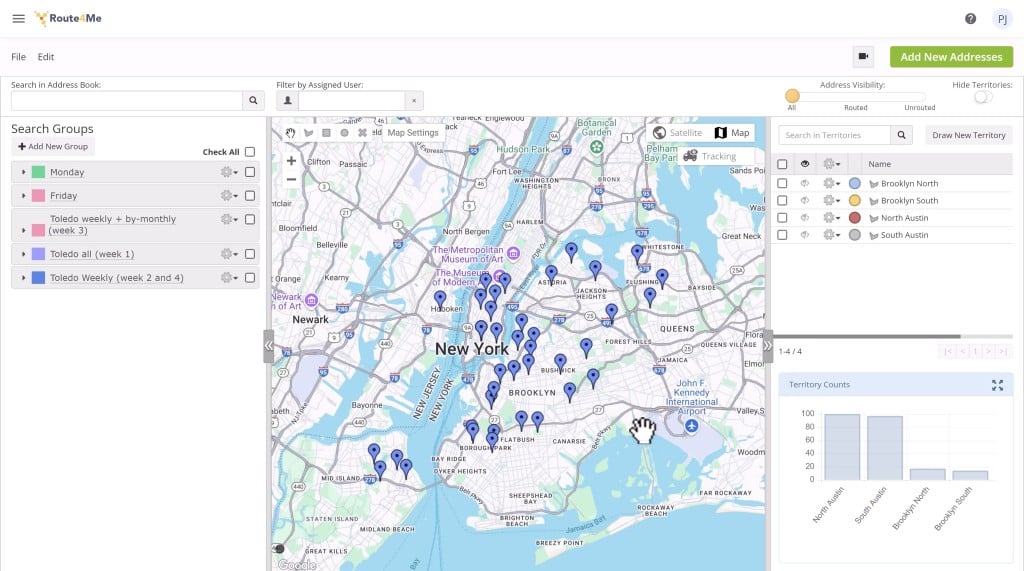Viewport: 1024px width, 571px height.
Task: Toggle the Check All groups checkbox
Action: 250,152
